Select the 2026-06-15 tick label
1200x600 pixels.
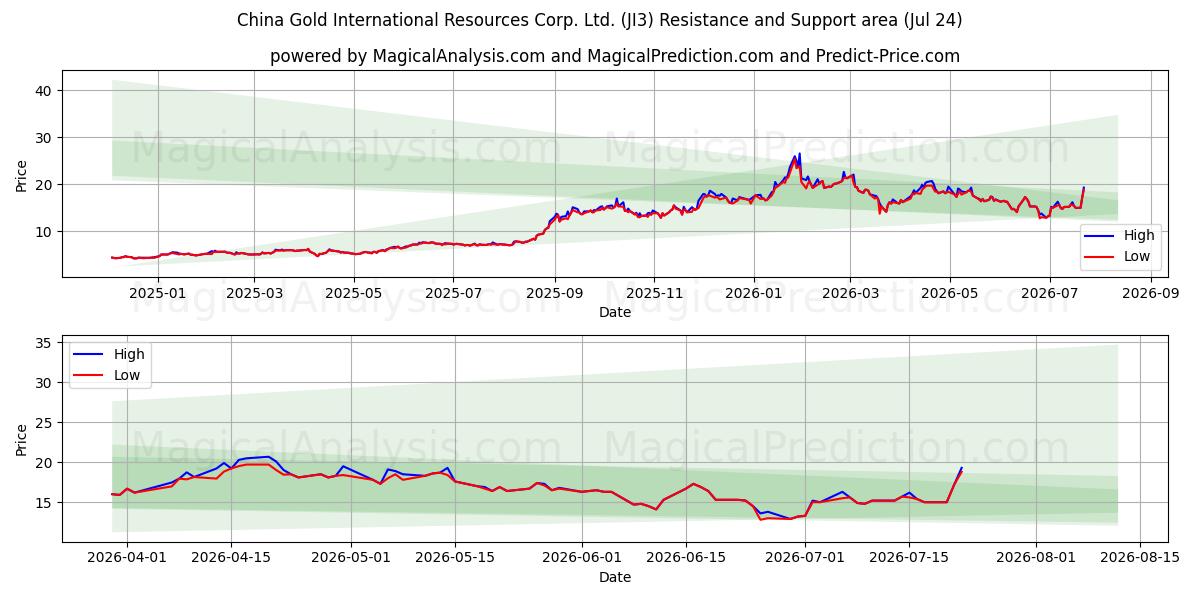(x=688, y=558)
